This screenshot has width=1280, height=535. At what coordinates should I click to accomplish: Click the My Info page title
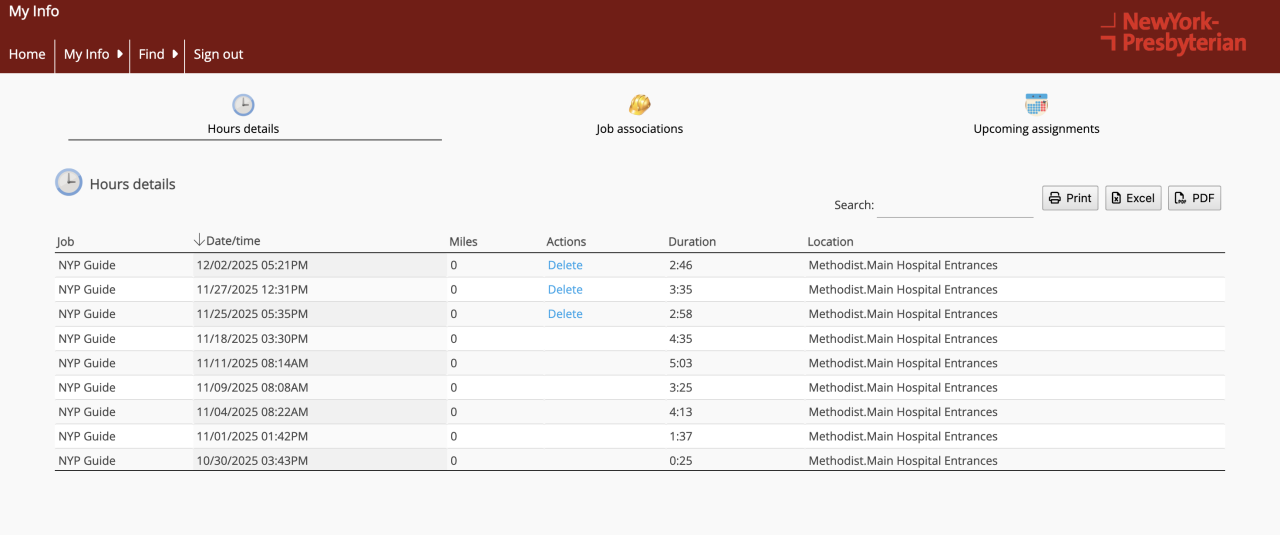pyautogui.click(x=34, y=12)
